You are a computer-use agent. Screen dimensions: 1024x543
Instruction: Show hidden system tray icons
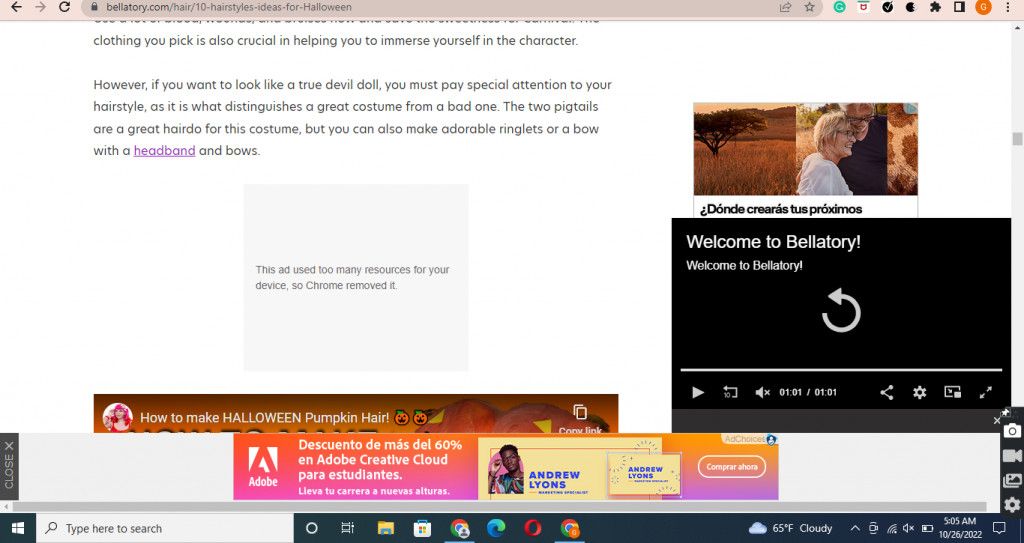click(x=854, y=528)
